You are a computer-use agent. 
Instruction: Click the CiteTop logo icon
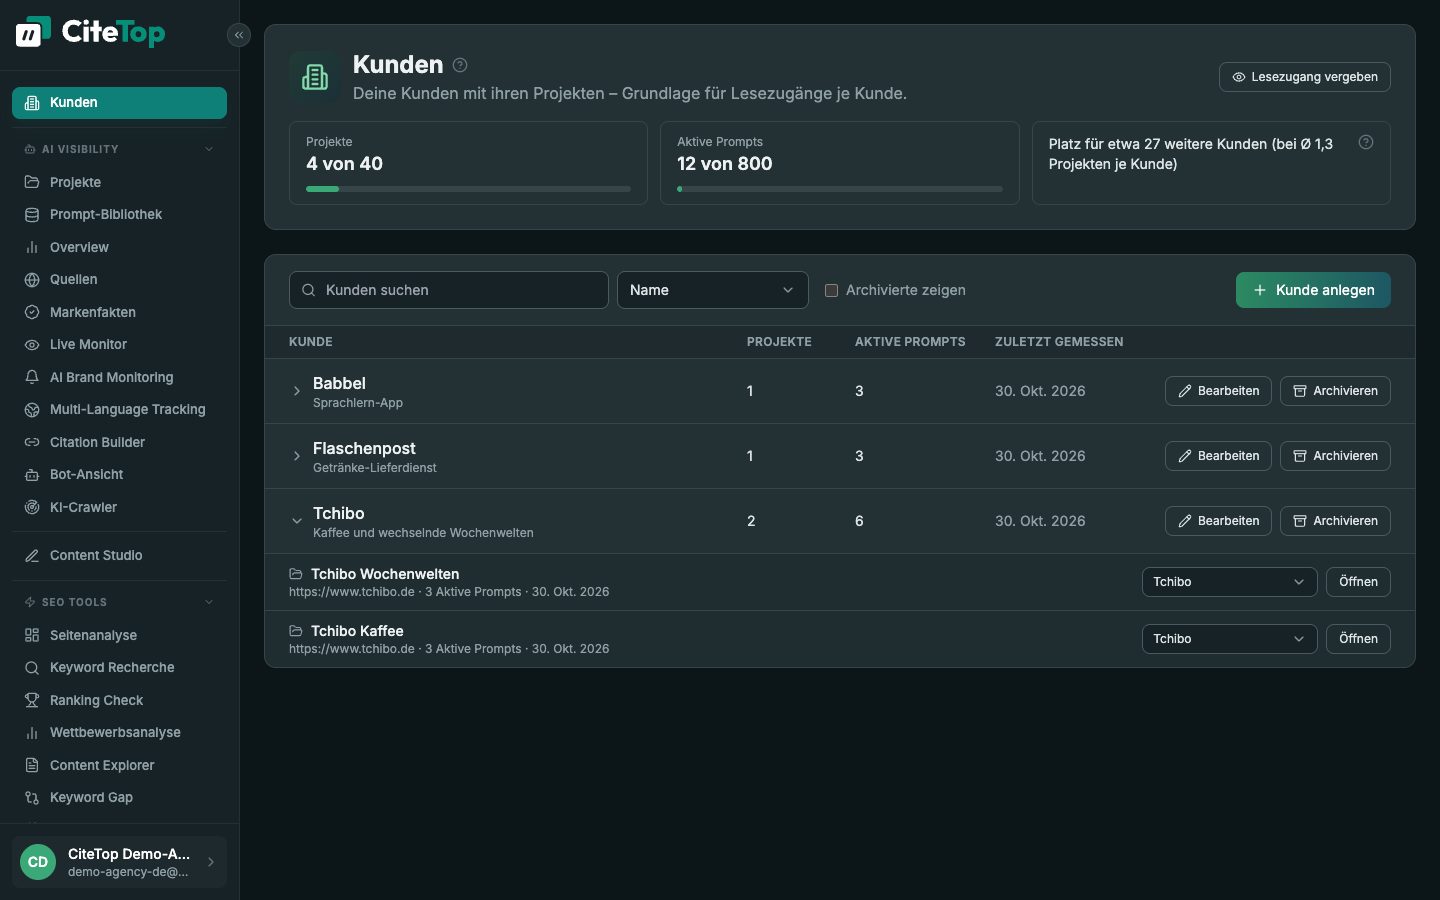[x=32, y=32]
